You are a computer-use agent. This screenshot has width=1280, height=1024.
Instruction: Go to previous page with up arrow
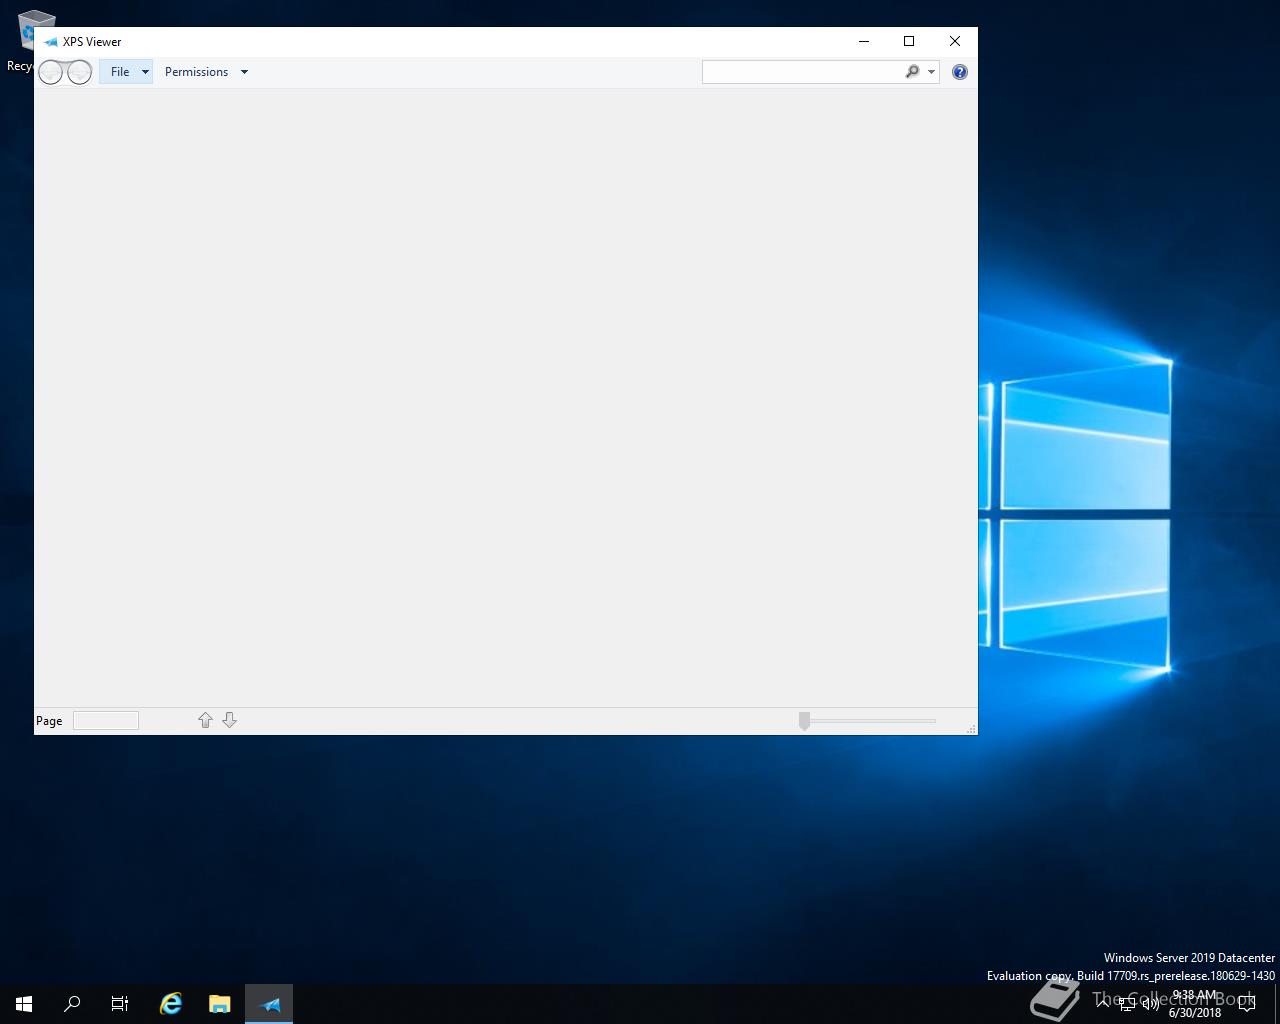(x=205, y=720)
